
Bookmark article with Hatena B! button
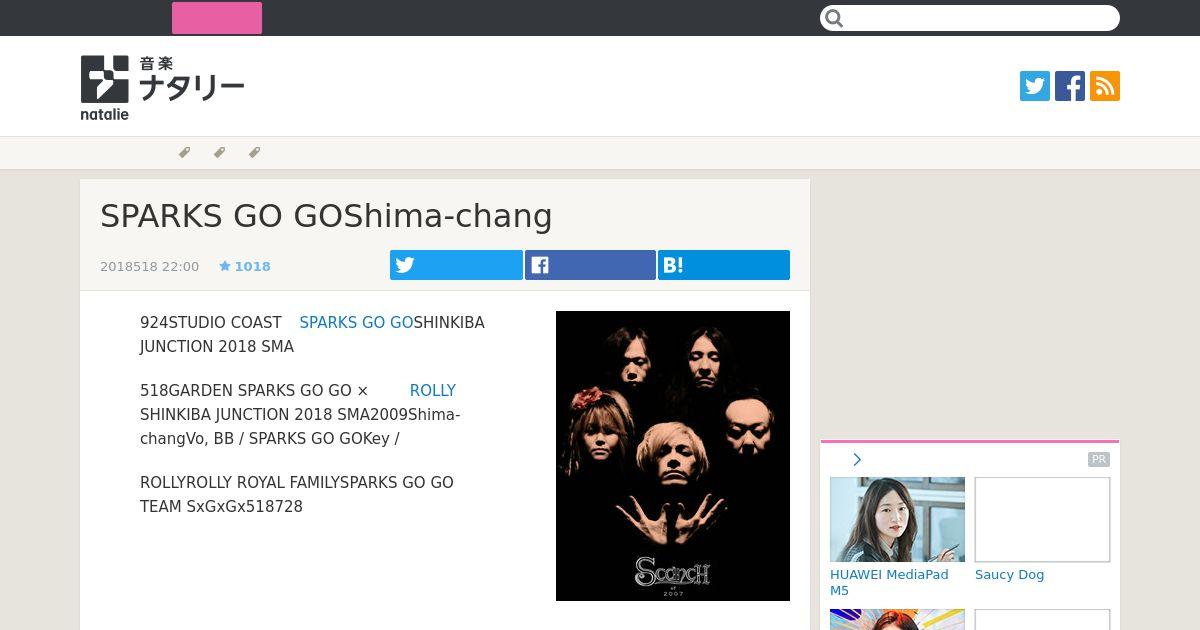[x=724, y=265]
